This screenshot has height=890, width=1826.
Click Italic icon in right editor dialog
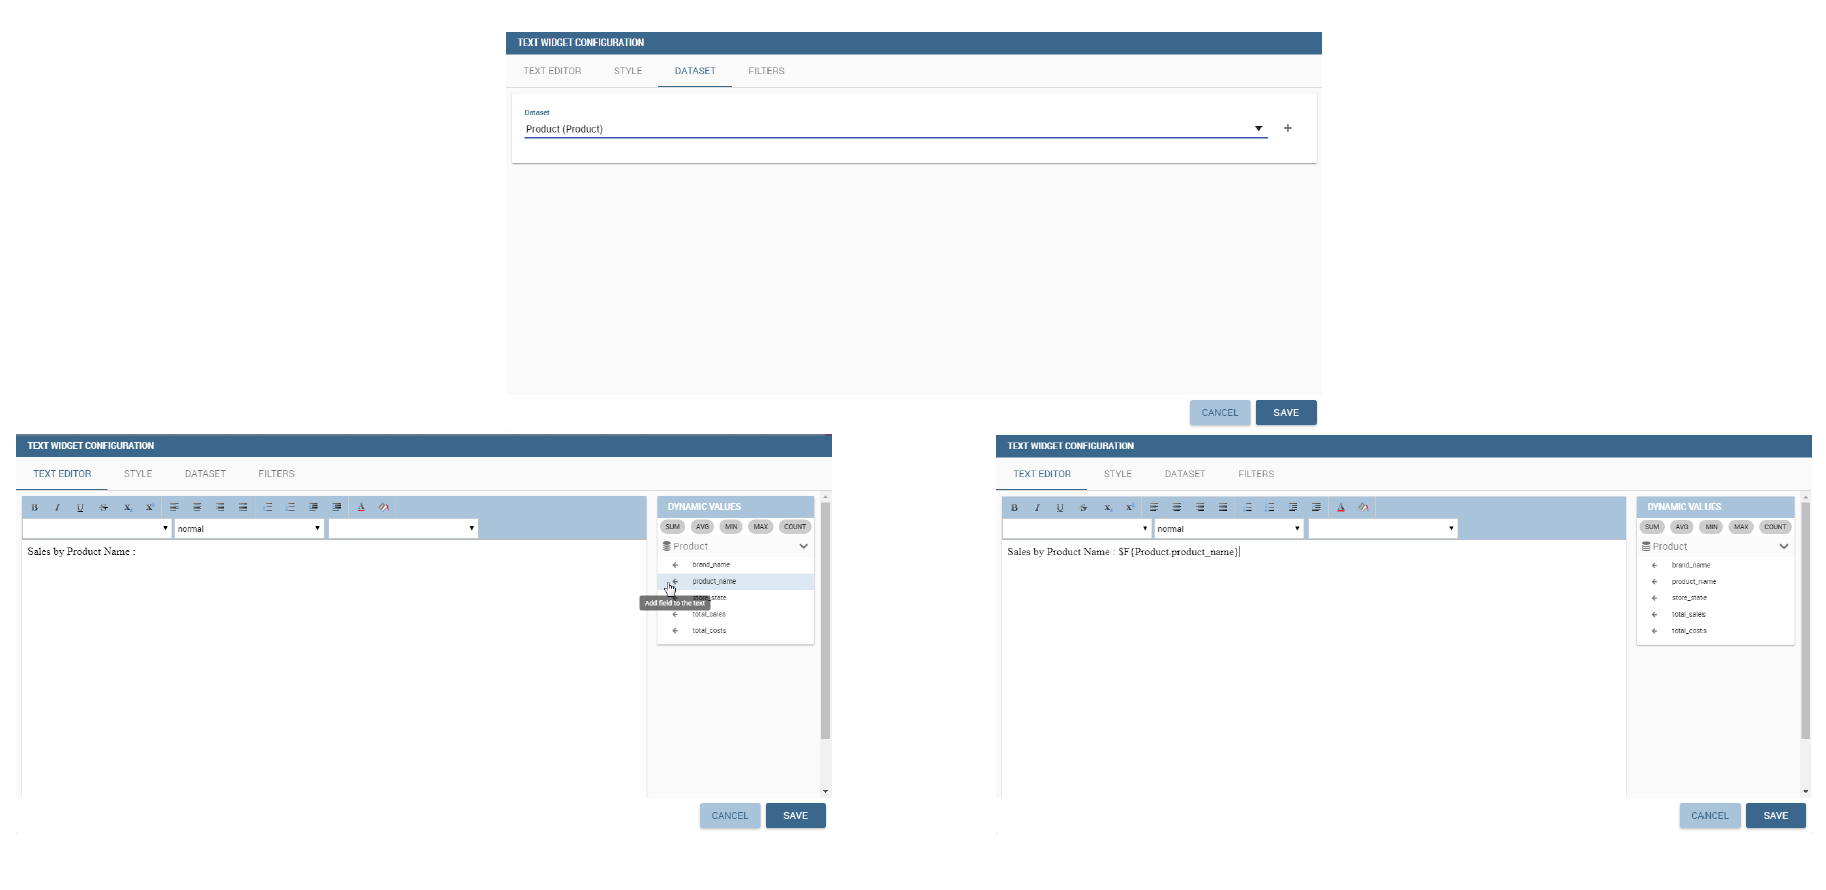(x=1037, y=507)
